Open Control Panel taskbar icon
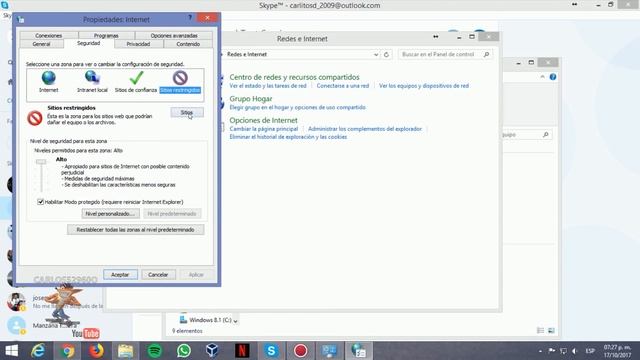The image size is (640, 360). [329, 351]
